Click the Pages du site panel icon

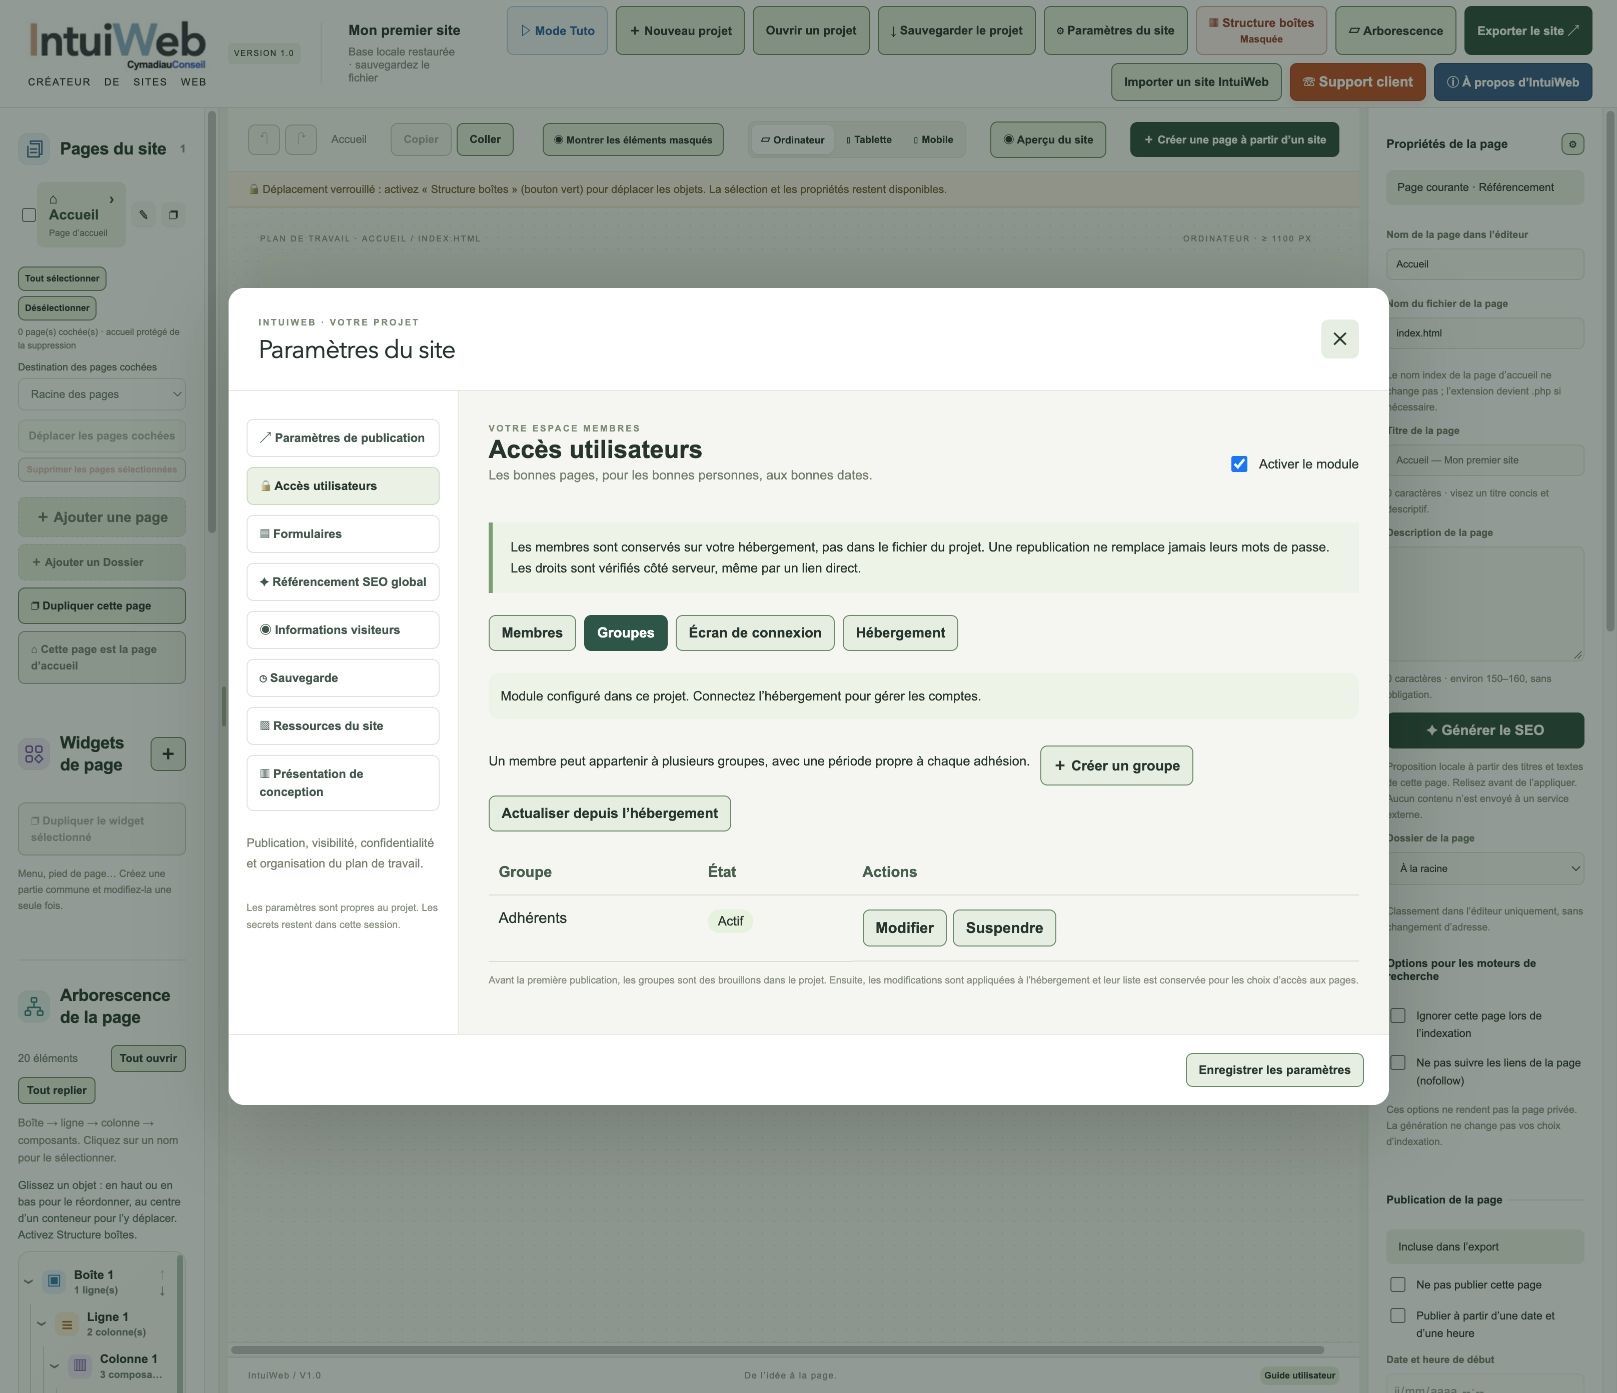tap(34, 149)
